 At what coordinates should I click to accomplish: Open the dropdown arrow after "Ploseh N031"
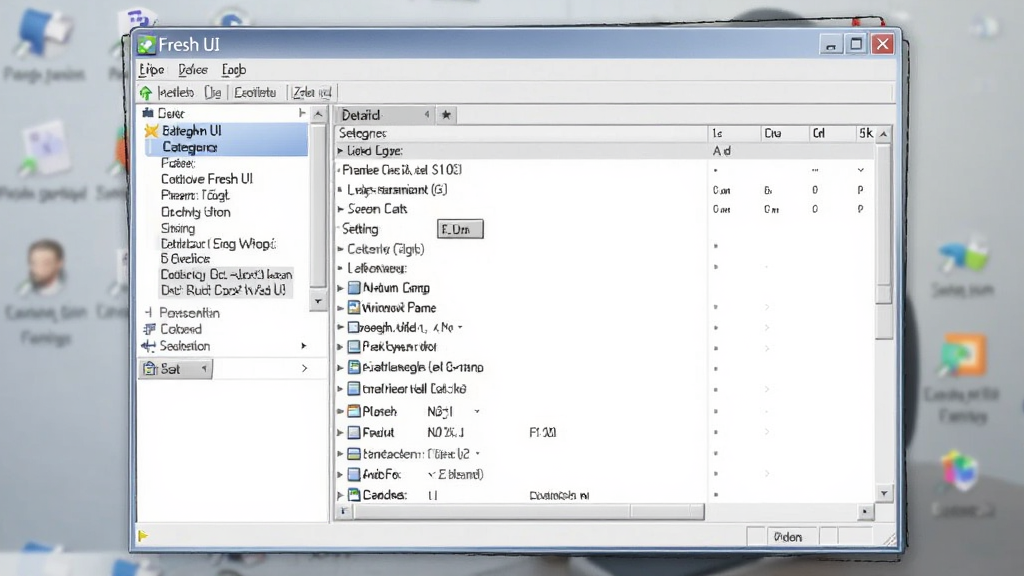tap(477, 411)
